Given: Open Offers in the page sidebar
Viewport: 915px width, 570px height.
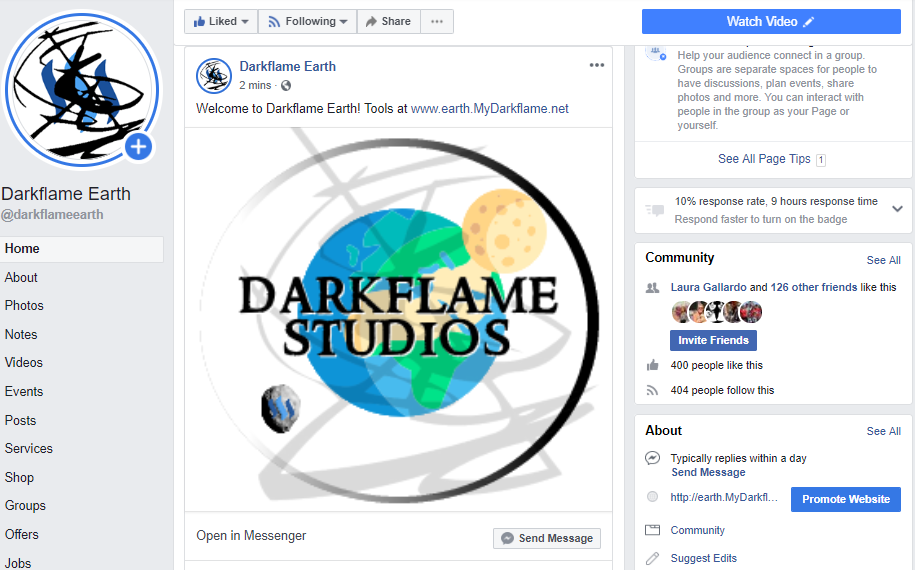Looking at the screenshot, I should [22, 534].
